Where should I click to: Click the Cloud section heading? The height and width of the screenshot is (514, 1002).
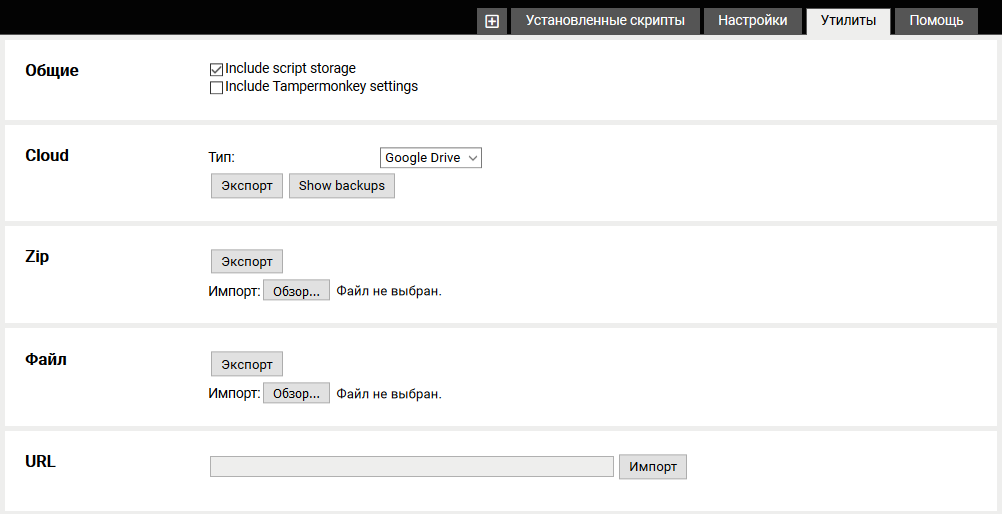[x=47, y=155]
